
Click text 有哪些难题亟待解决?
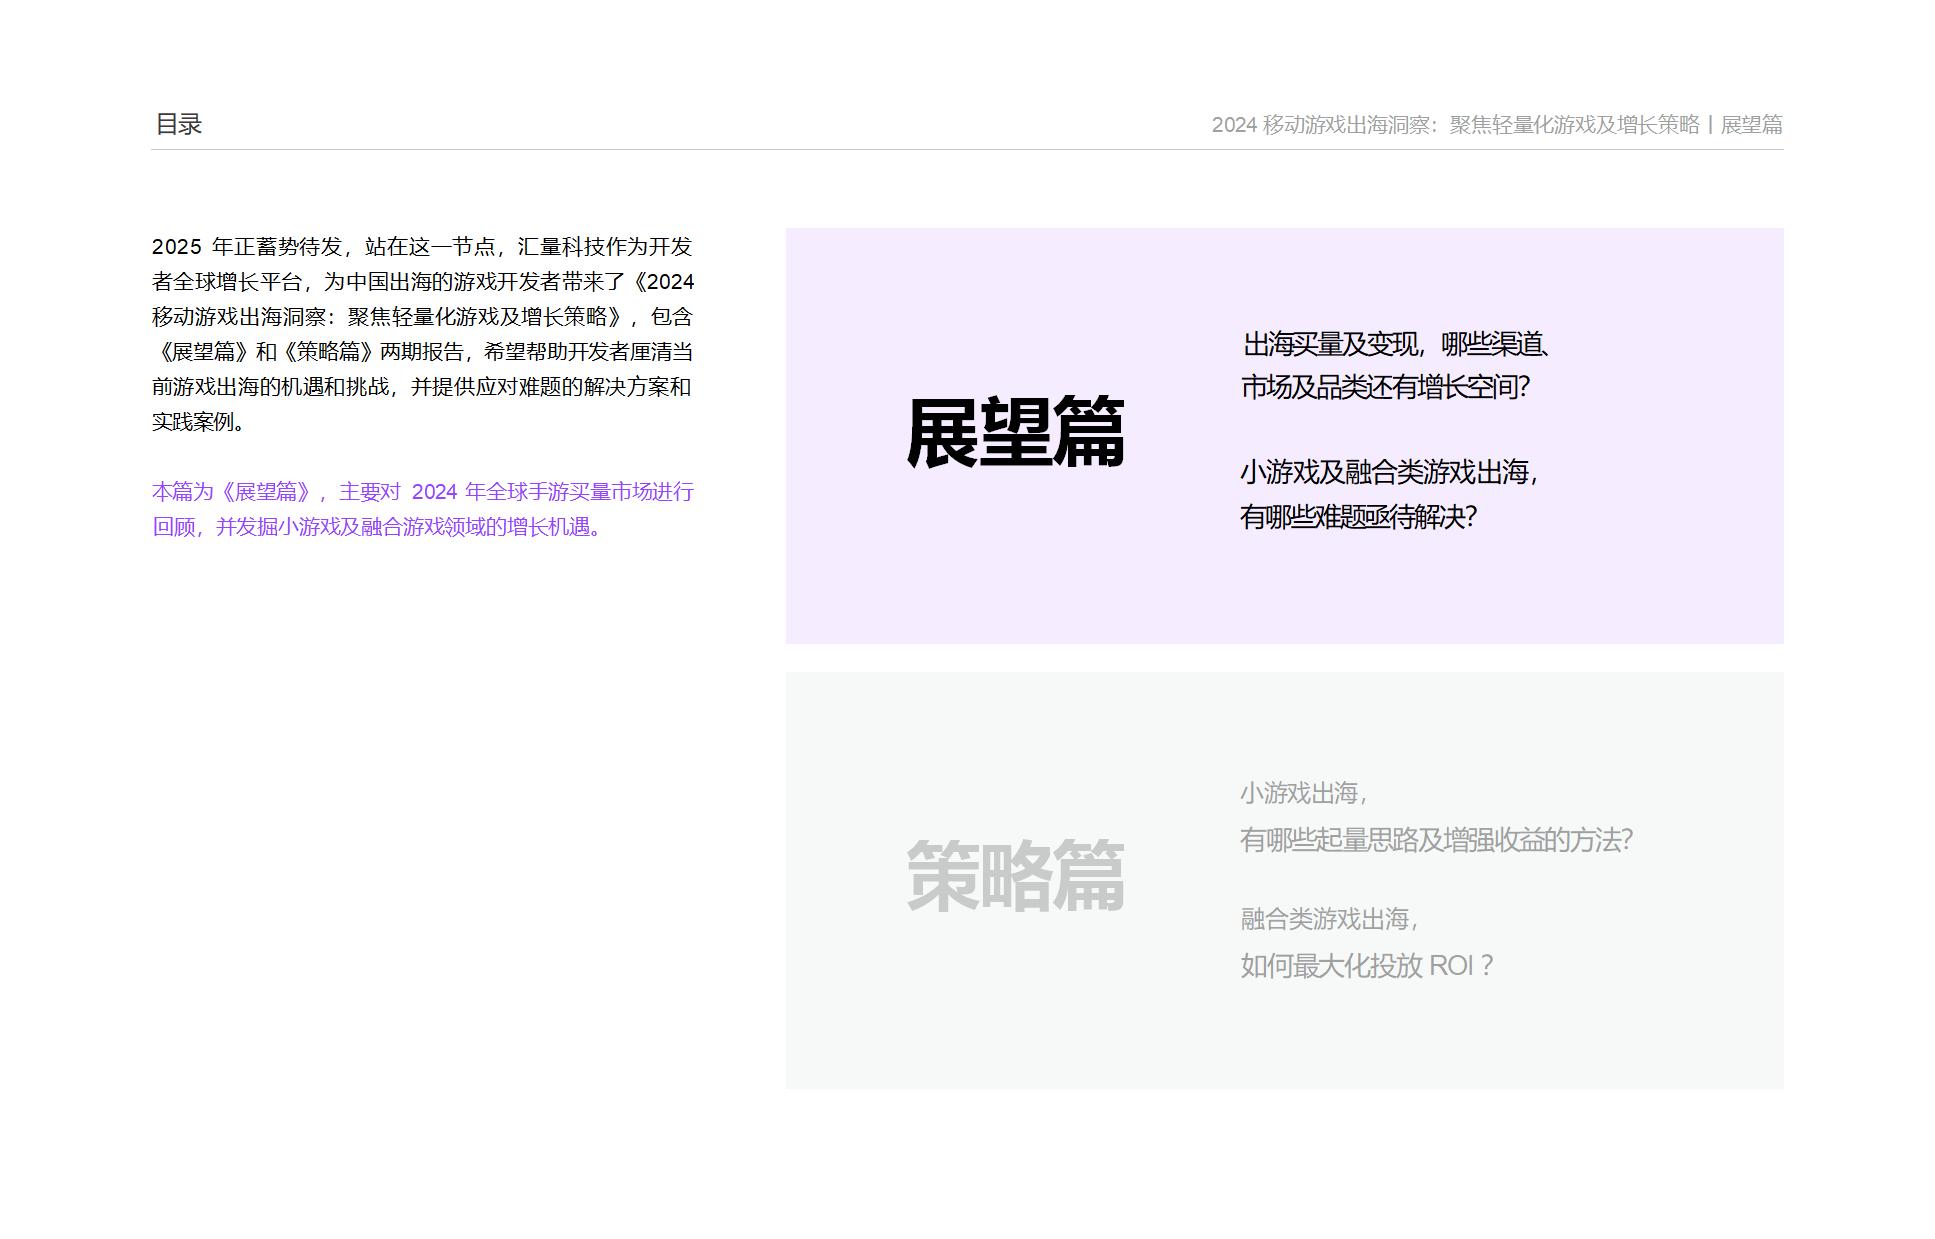(x=1358, y=517)
